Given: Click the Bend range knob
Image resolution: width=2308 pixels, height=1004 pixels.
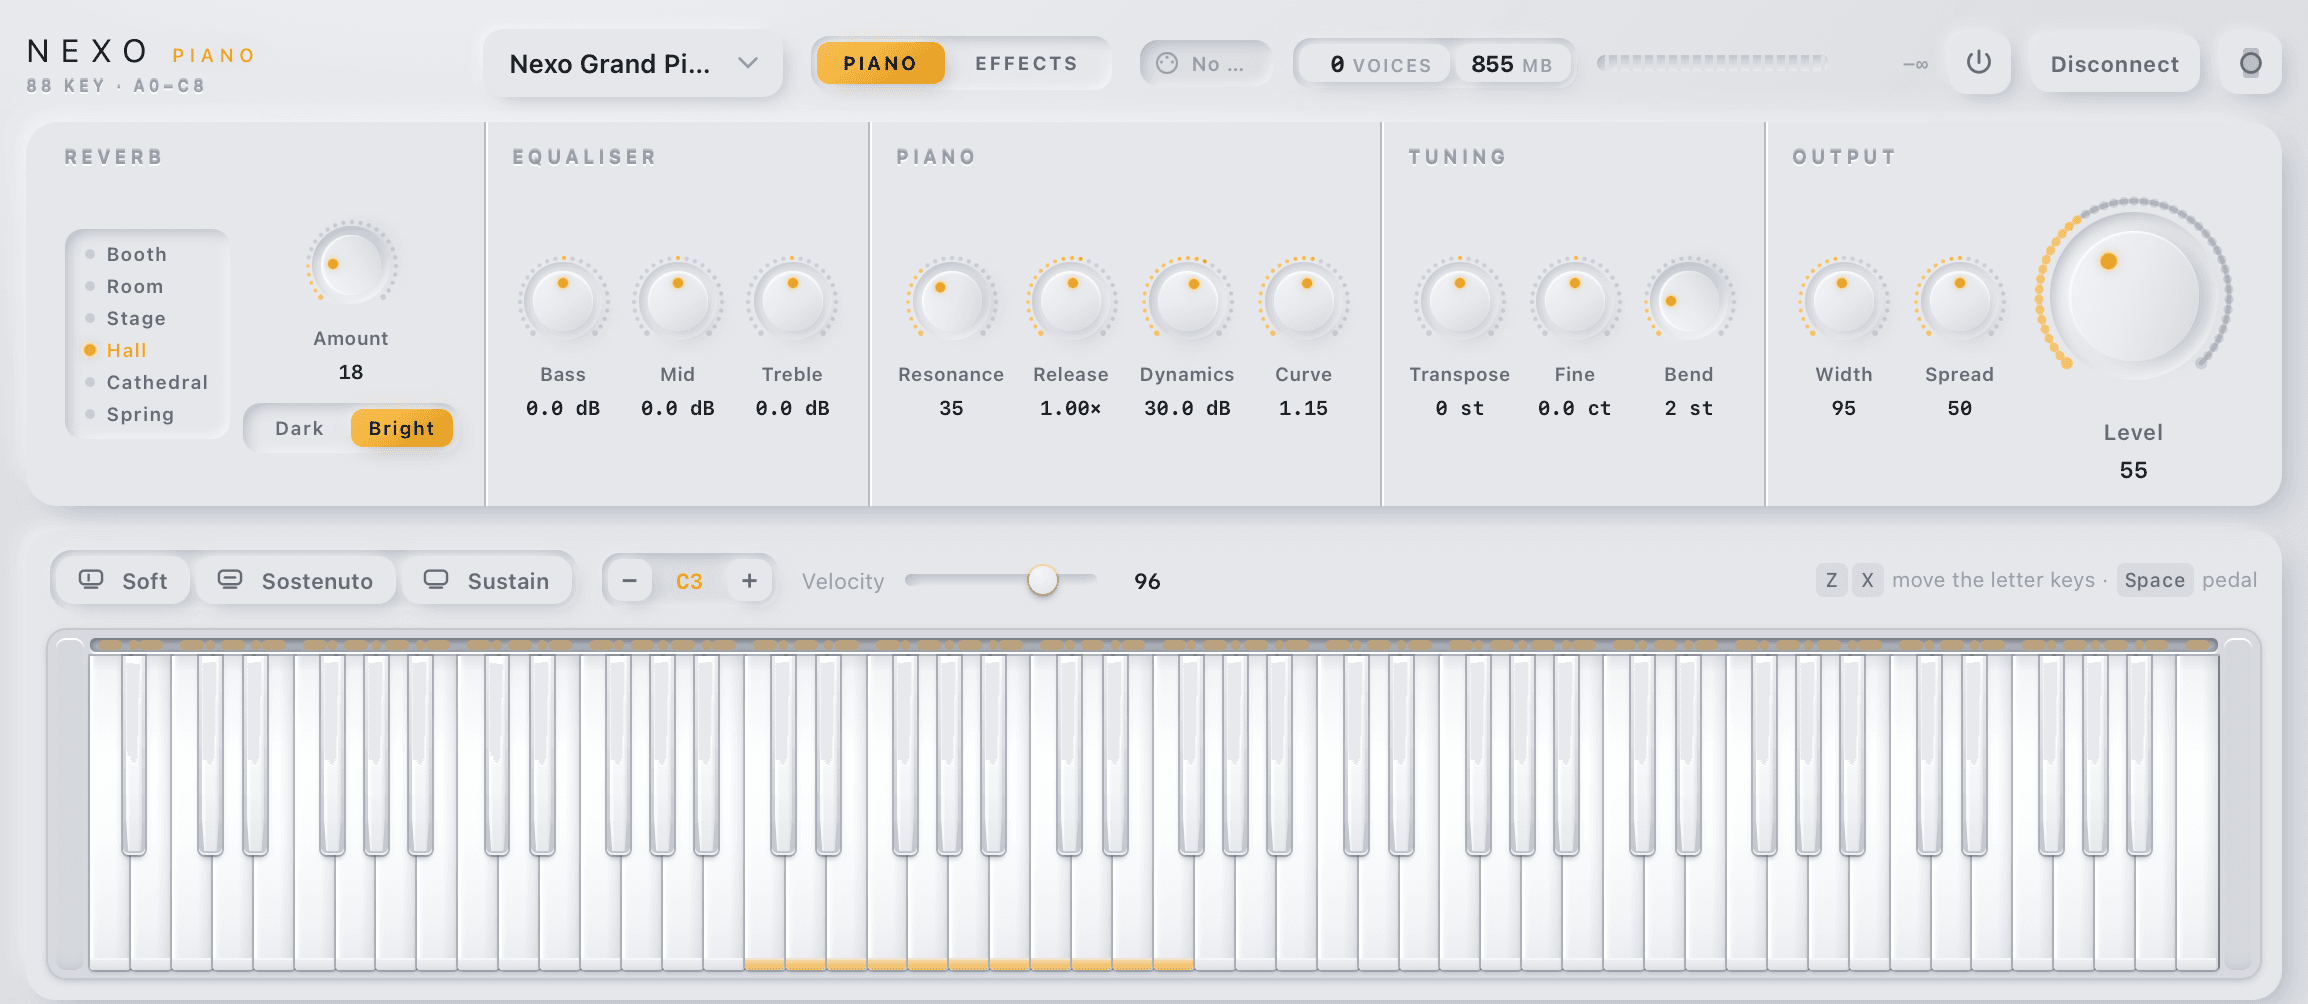Looking at the screenshot, I should pyautogui.click(x=1689, y=300).
